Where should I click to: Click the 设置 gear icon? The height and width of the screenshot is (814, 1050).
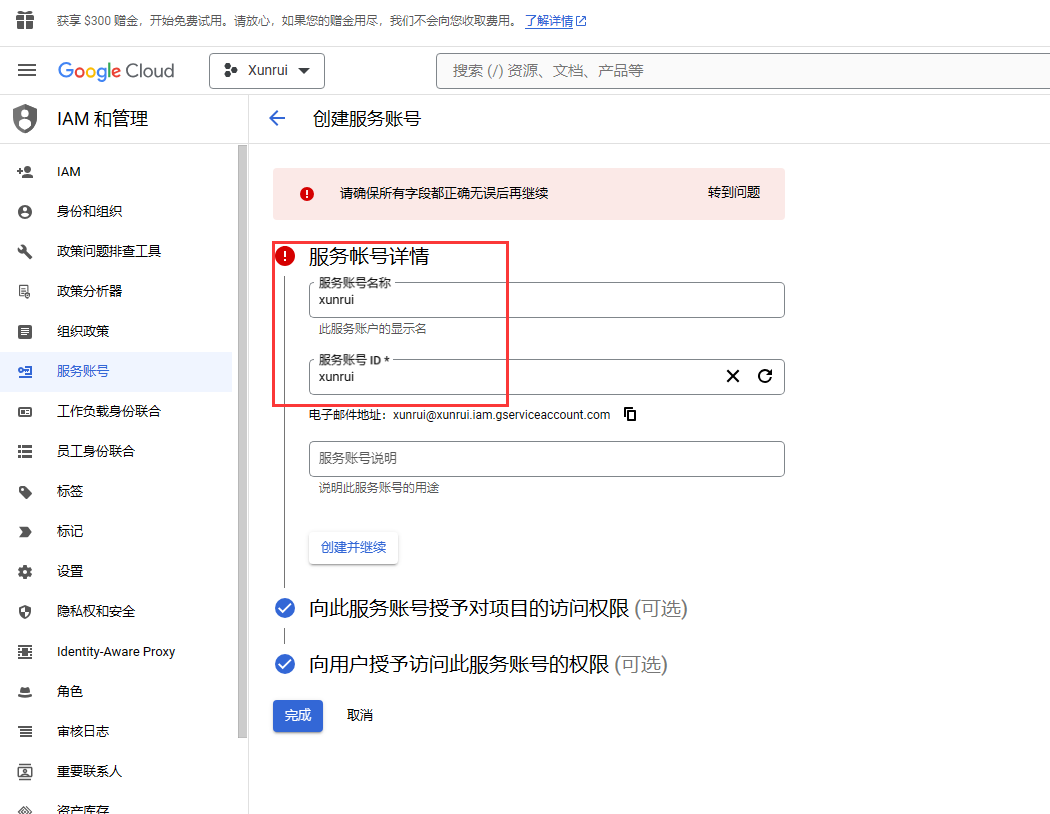point(25,572)
